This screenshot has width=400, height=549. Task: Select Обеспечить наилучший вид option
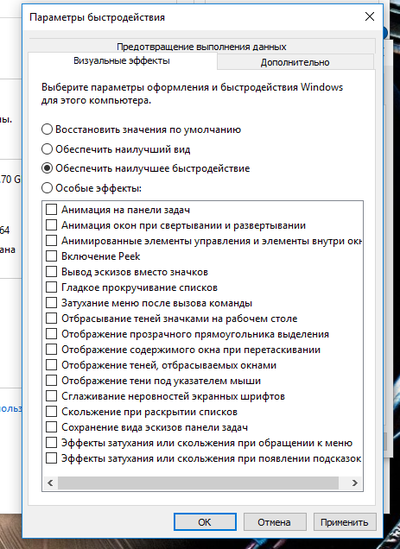[47, 149]
